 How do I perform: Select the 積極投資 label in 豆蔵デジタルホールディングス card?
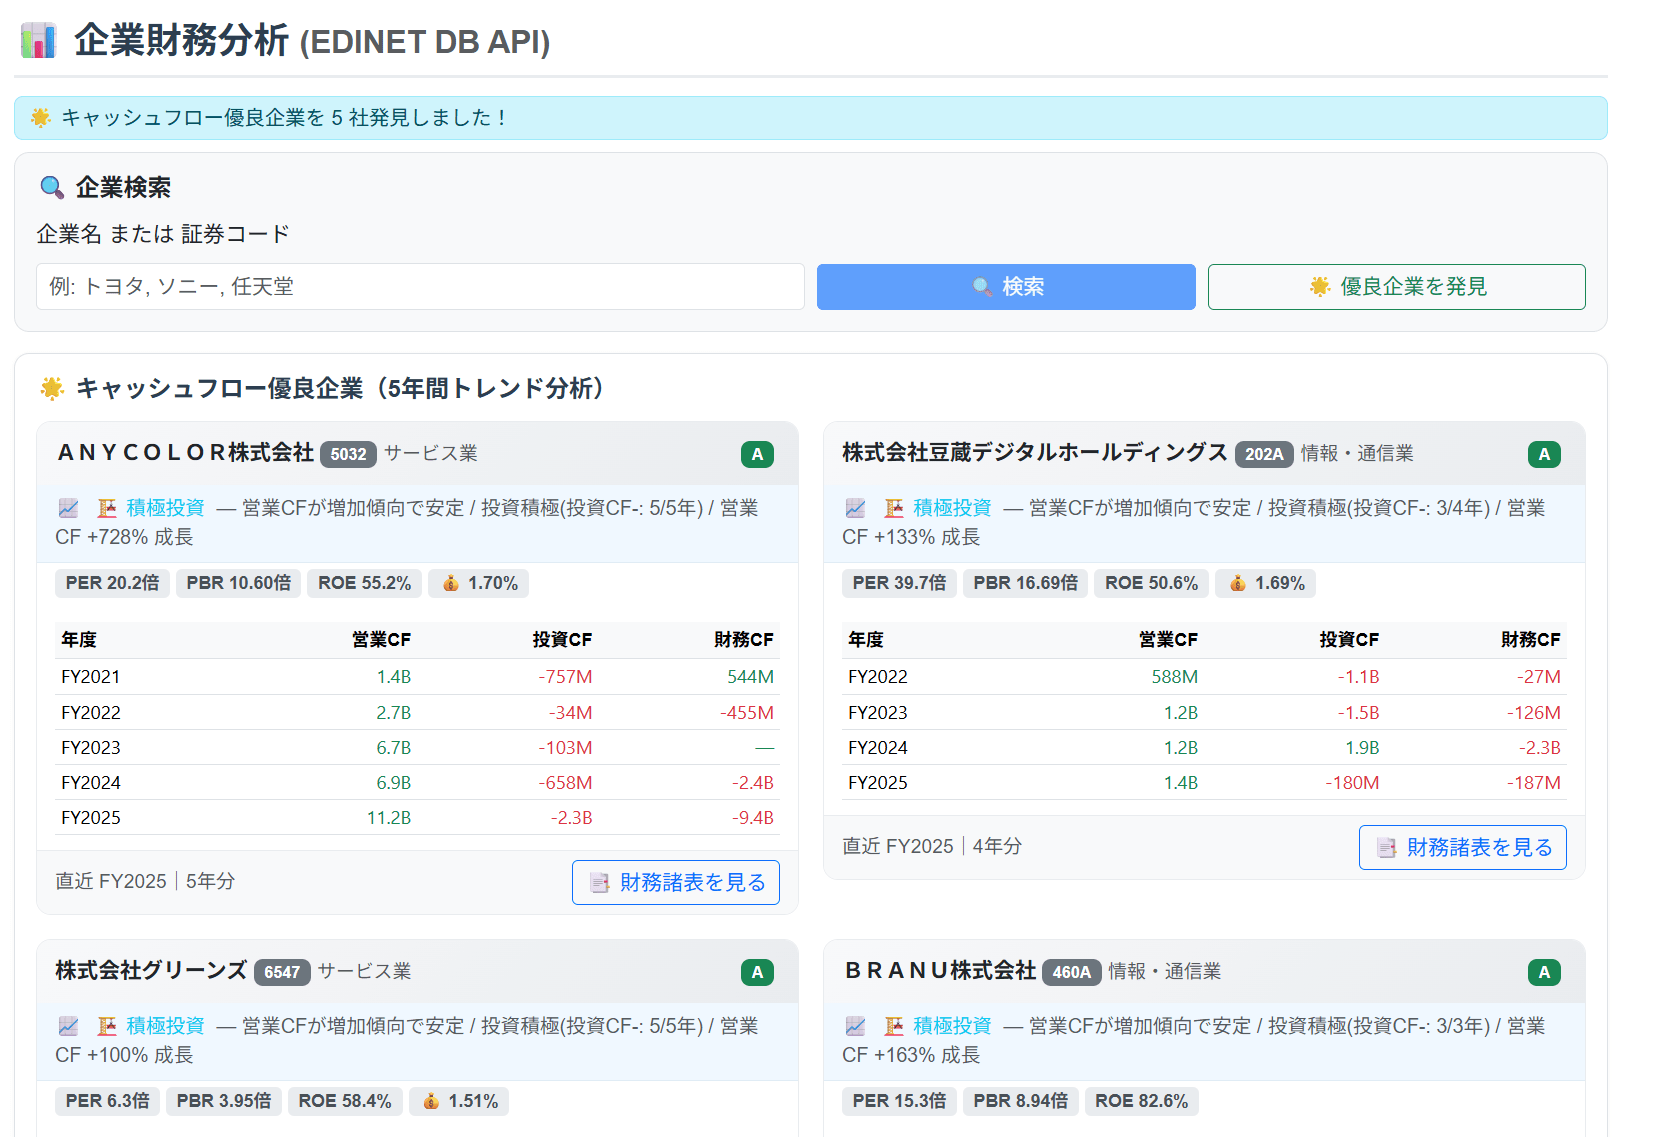[x=952, y=508]
